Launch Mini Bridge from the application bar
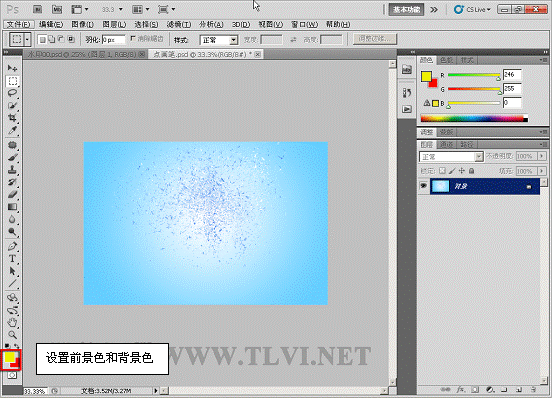Image resolution: width=552 pixels, height=398 pixels. click(x=57, y=10)
